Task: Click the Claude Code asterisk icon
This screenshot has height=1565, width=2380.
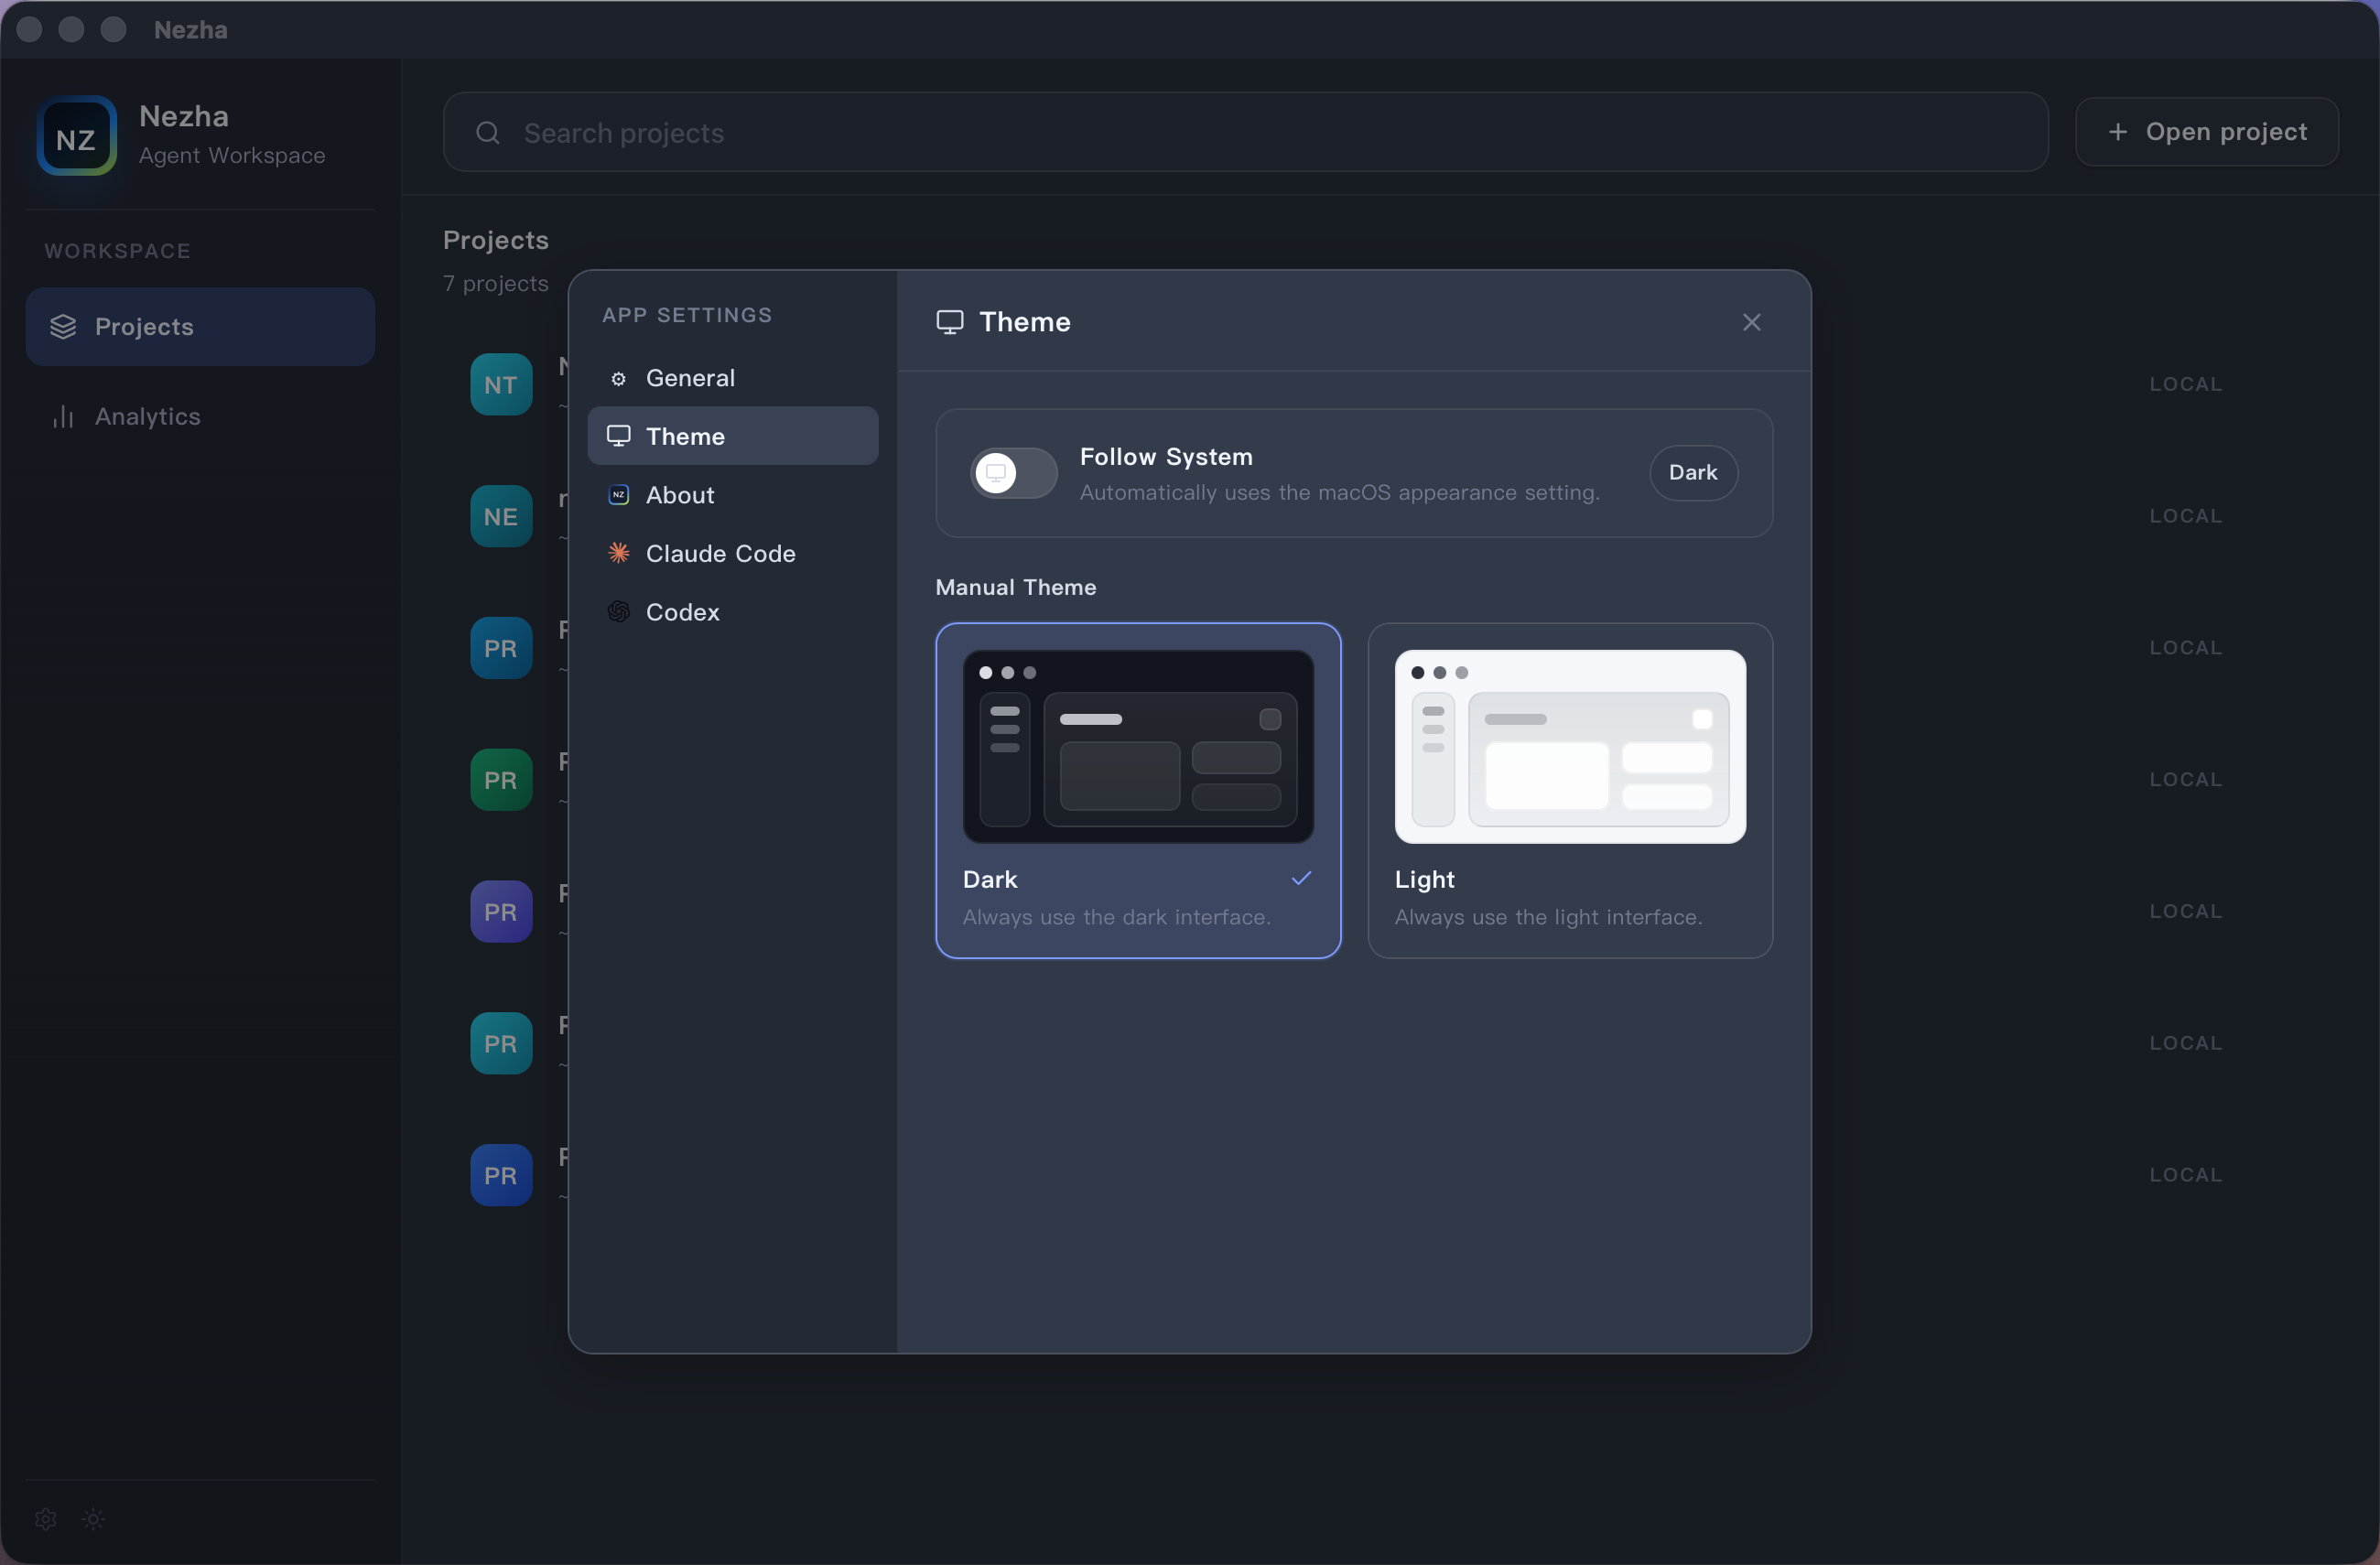Action: (619, 553)
